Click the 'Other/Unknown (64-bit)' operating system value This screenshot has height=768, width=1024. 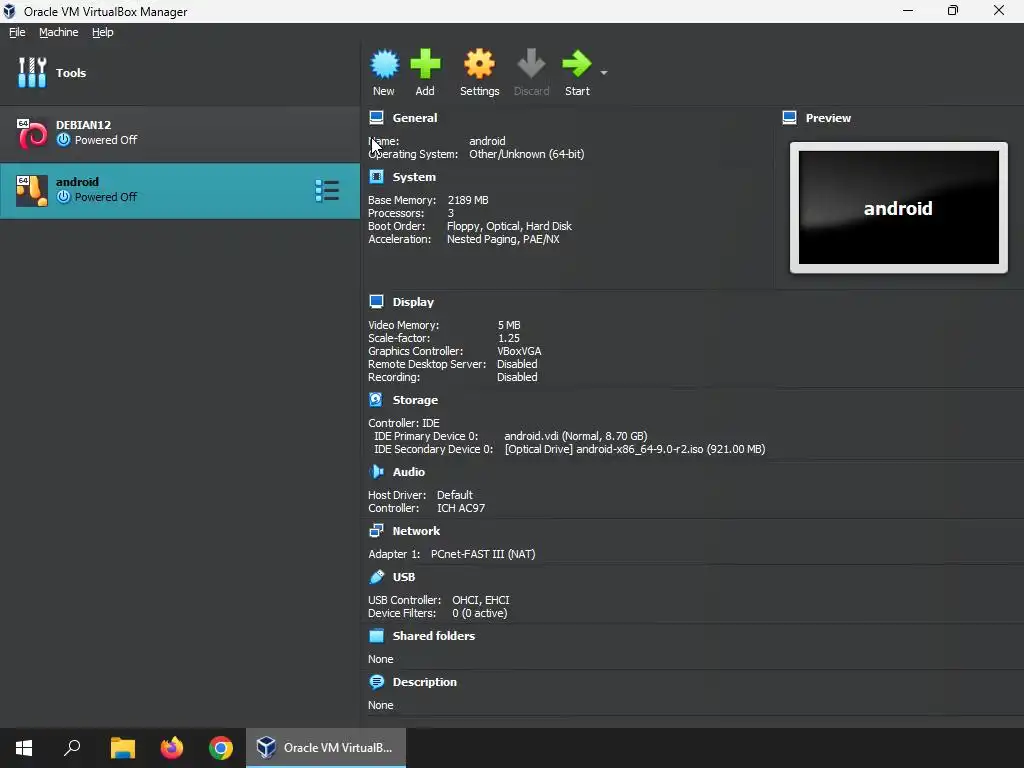[x=526, y=154]
